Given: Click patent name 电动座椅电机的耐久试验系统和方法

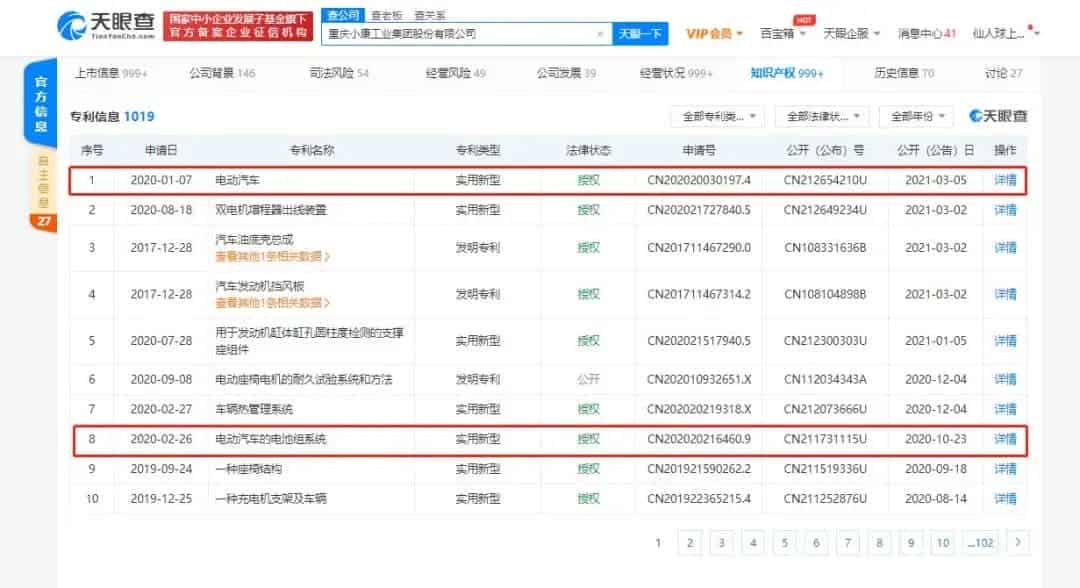Looking at the screenshot, I should pos(304,379).
